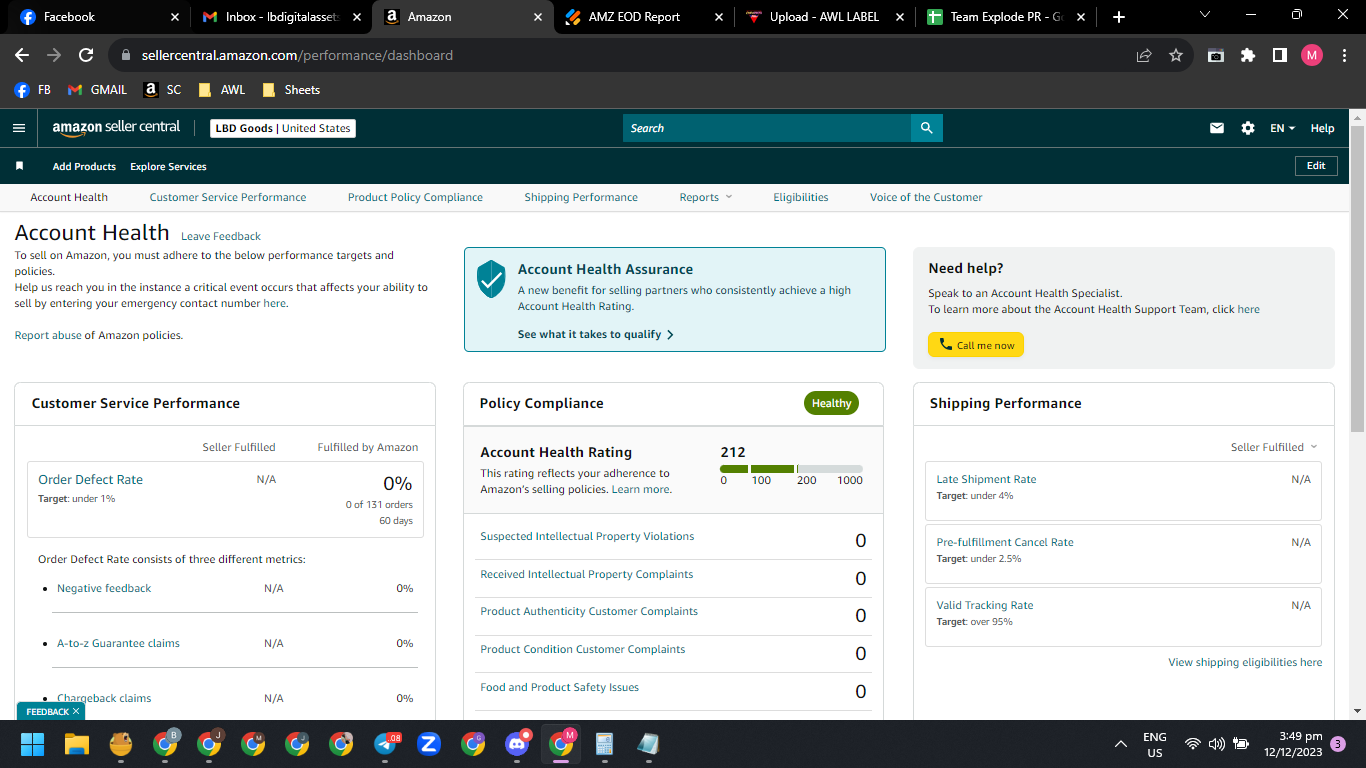Viewport: 1366px width, 768px height.
Task: Open the Seller Central settings gear
Action: [1247, 128]
